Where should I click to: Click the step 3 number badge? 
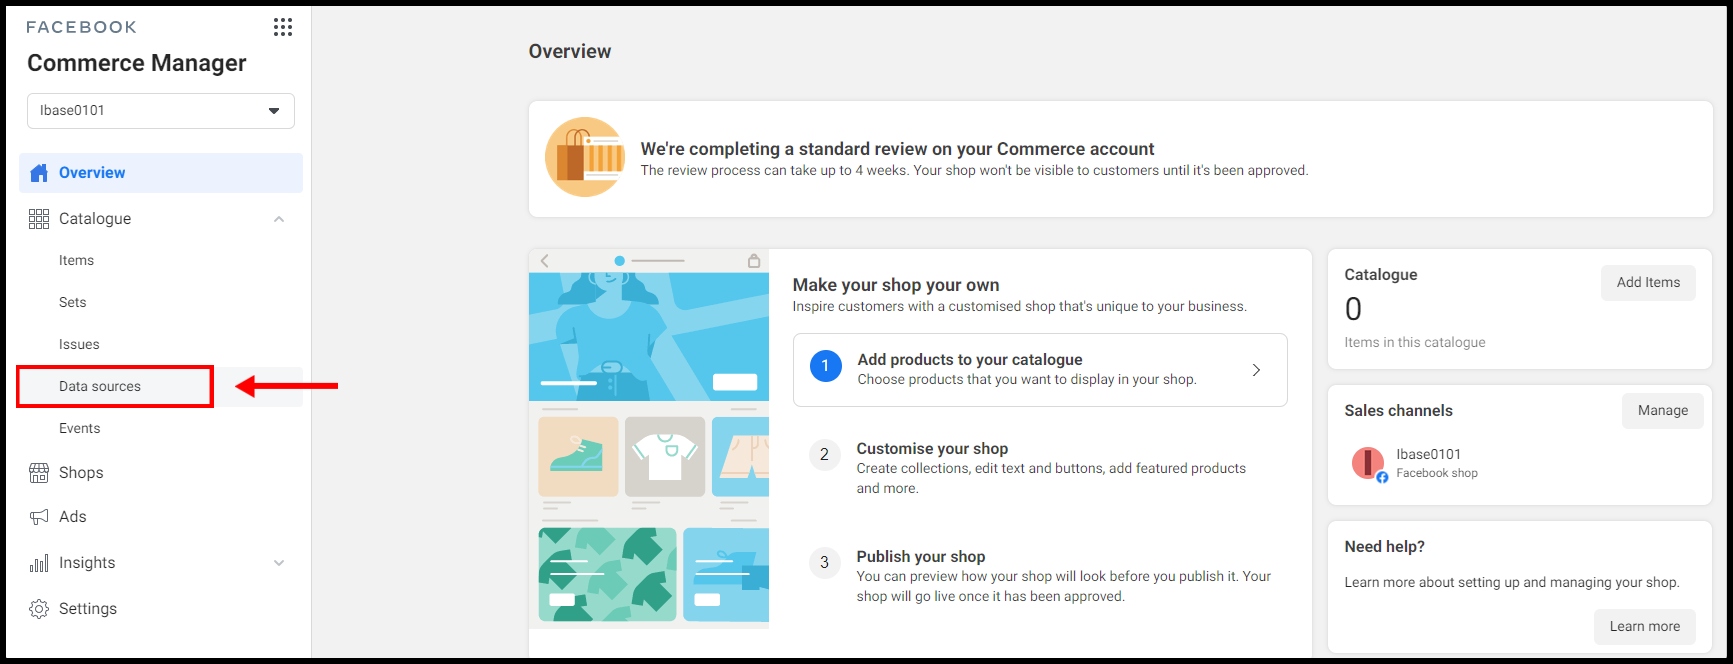[824, 562]
